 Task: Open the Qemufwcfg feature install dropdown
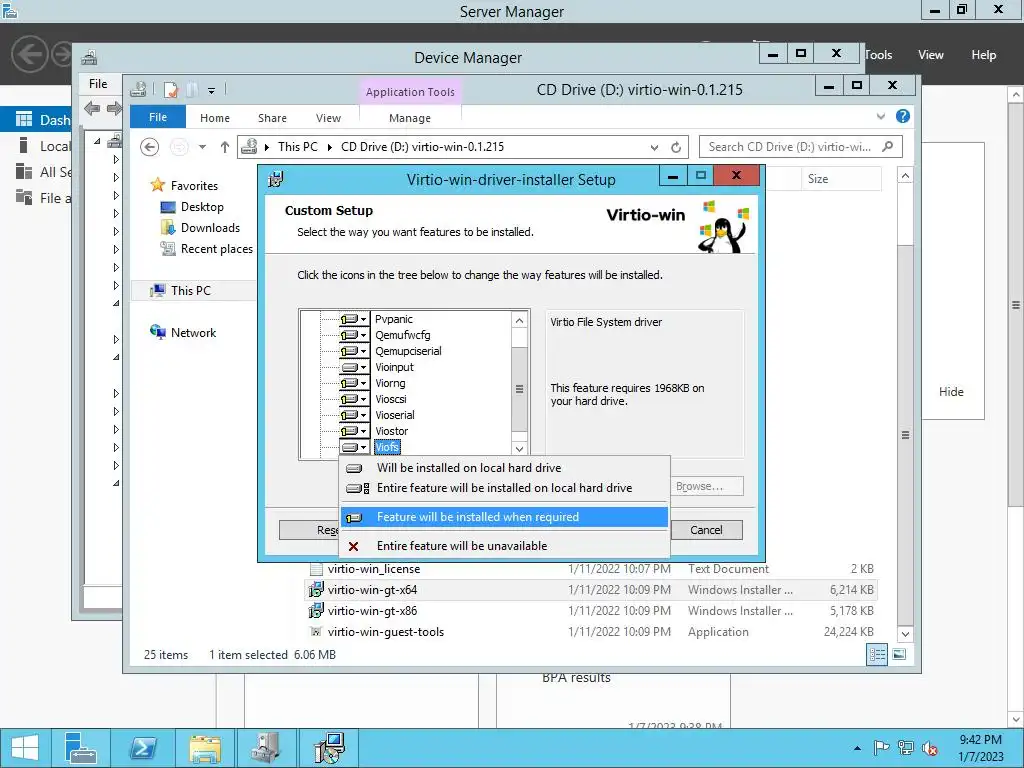[354, 335]
